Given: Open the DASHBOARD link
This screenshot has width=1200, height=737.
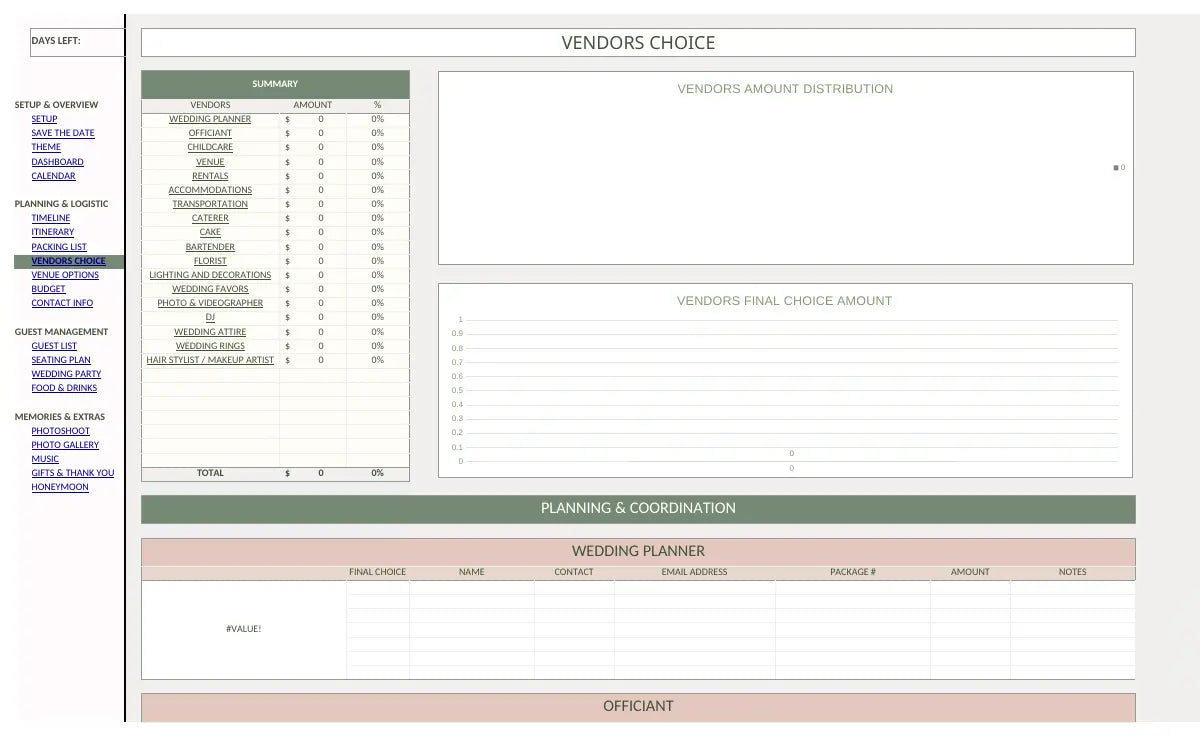Looking at the screenshot, I should point(57,162).
